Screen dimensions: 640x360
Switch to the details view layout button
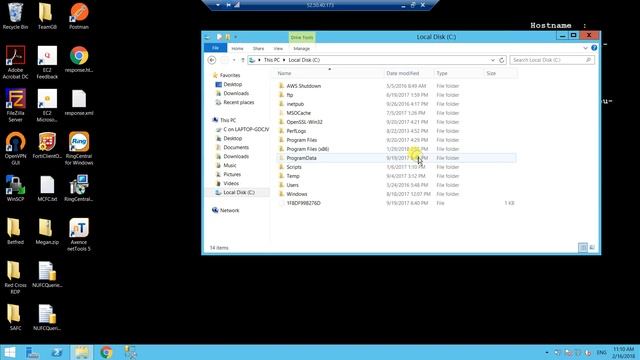click(583, 247)
